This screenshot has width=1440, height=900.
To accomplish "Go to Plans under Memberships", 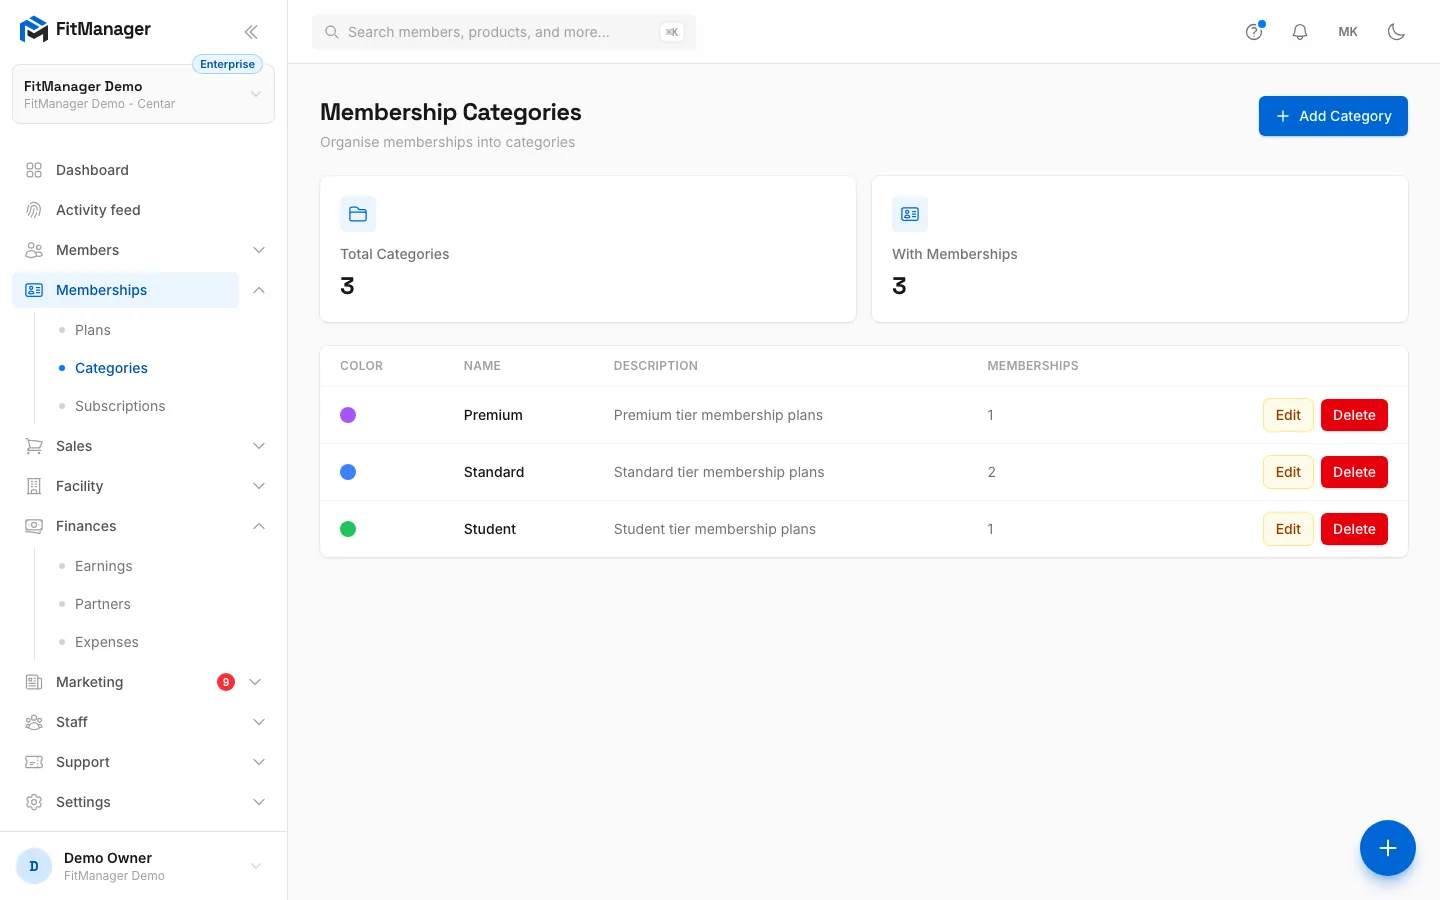I will click(x=93, y=330).
